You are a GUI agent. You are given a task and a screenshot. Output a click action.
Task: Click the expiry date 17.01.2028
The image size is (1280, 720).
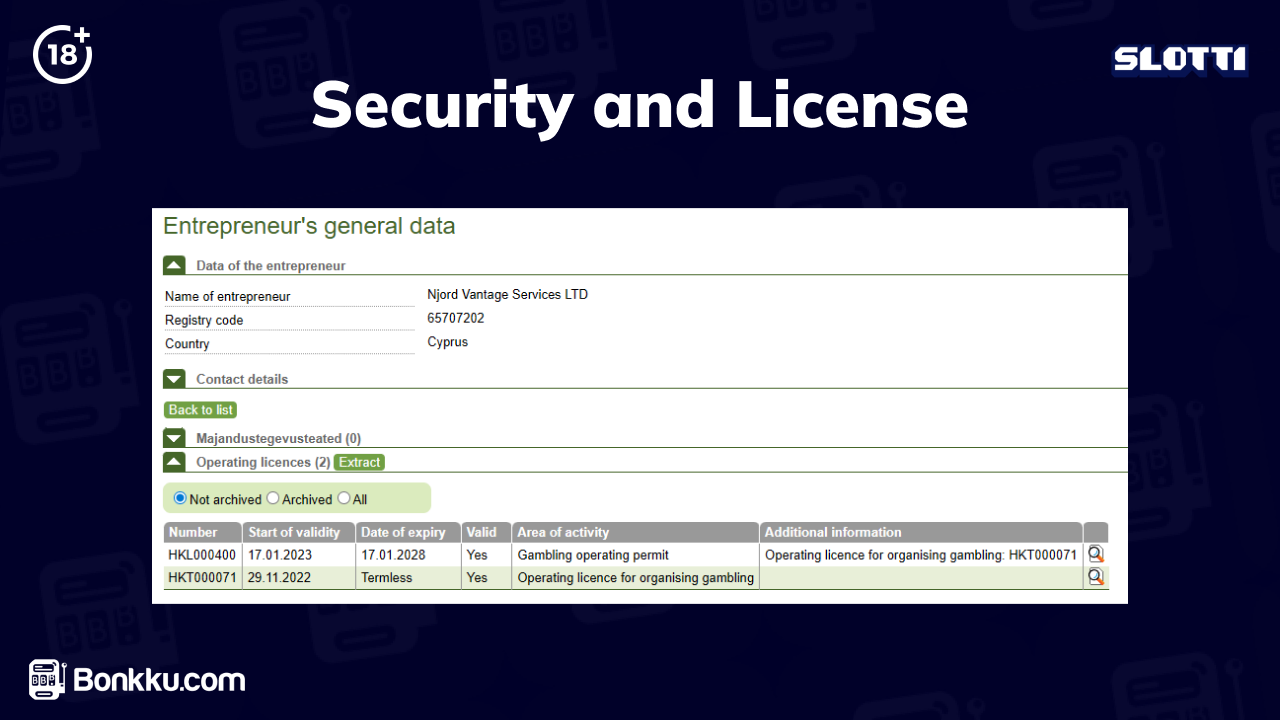click(393, 554)
